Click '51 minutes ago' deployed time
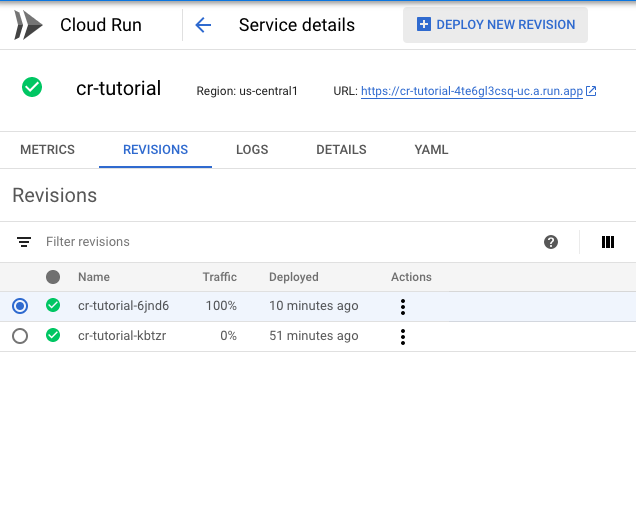This screenshot has height=506, width=636. [x=314, y=336]
